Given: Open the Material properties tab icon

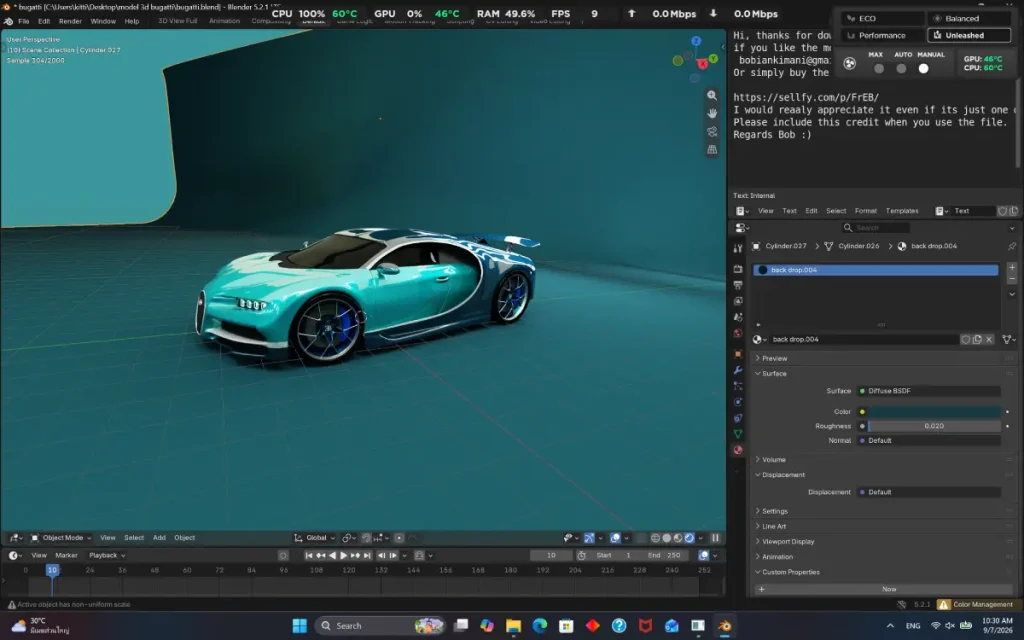Looking at the screenshot, I should pyautogui.click(x=738, y=450).
